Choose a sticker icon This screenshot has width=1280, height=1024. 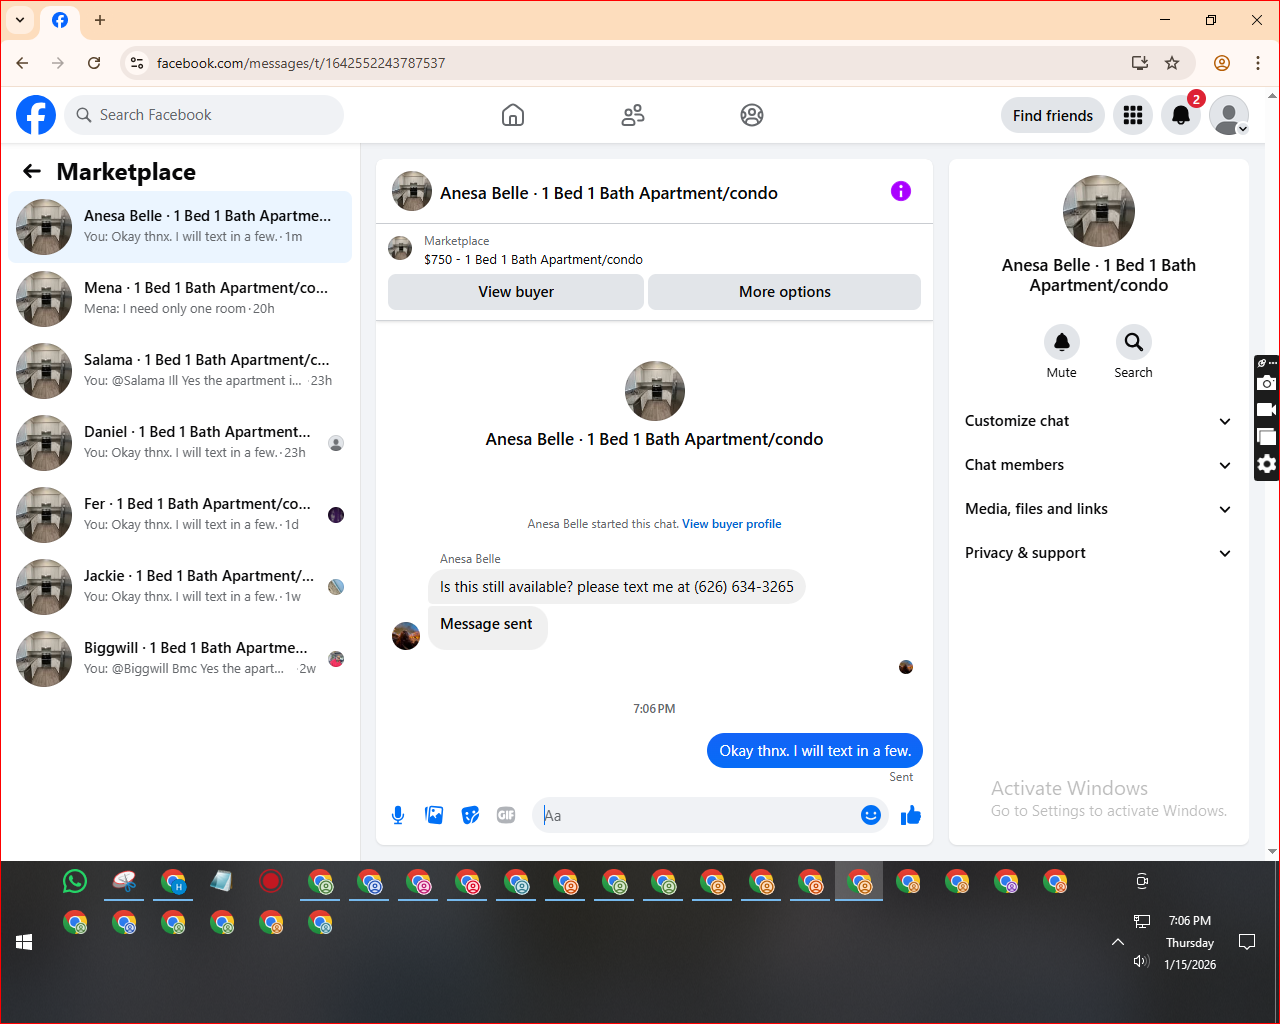point(470,815)
